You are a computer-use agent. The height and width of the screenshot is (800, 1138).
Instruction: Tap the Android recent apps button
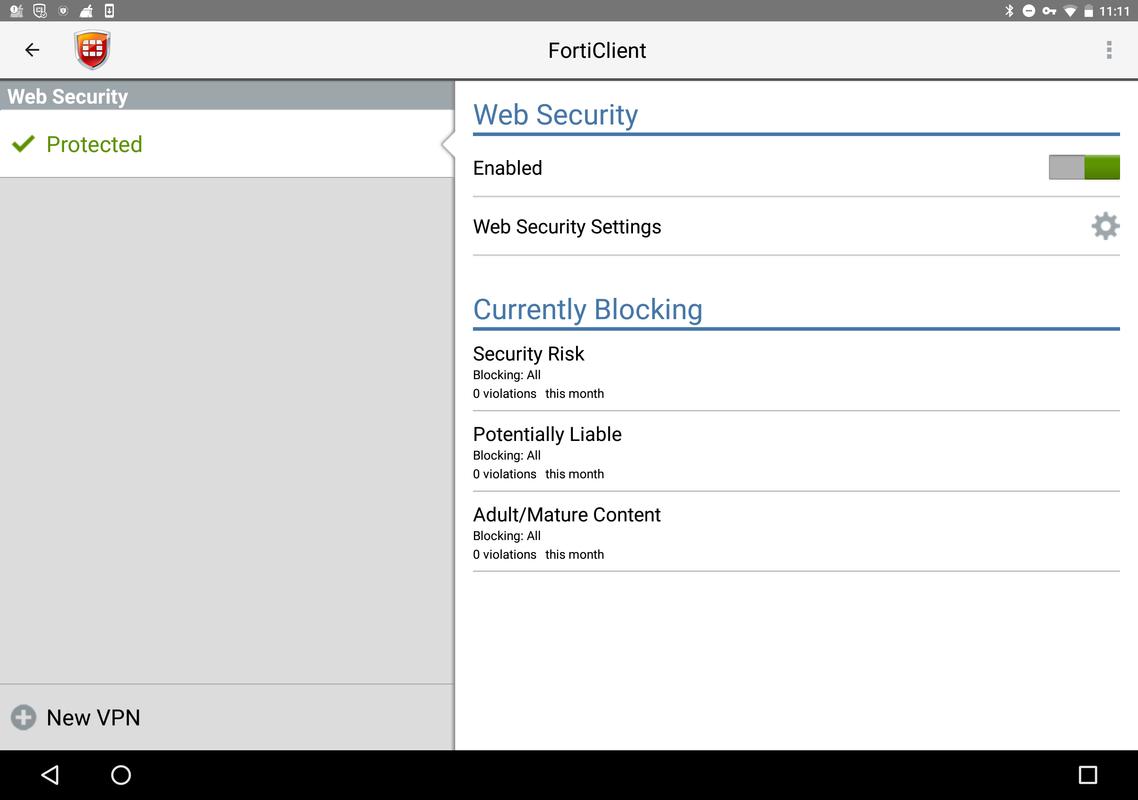click(x=1087, y=775)
